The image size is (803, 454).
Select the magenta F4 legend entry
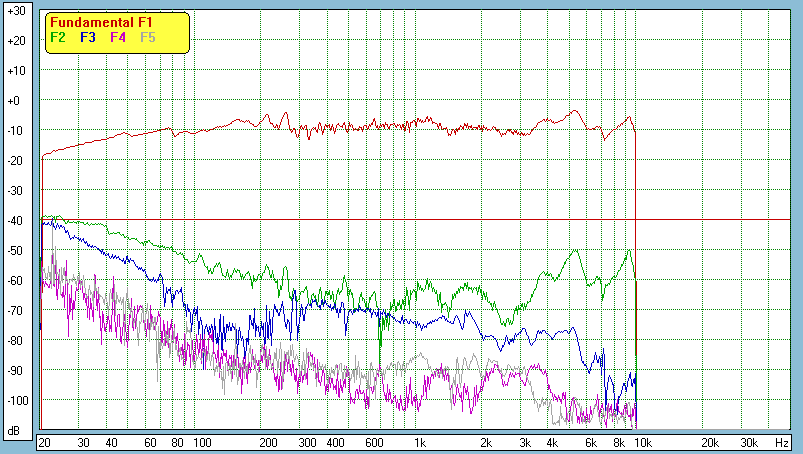pos(118,37)
